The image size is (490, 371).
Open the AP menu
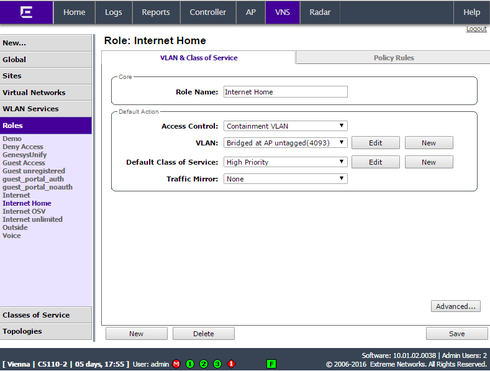251,12
